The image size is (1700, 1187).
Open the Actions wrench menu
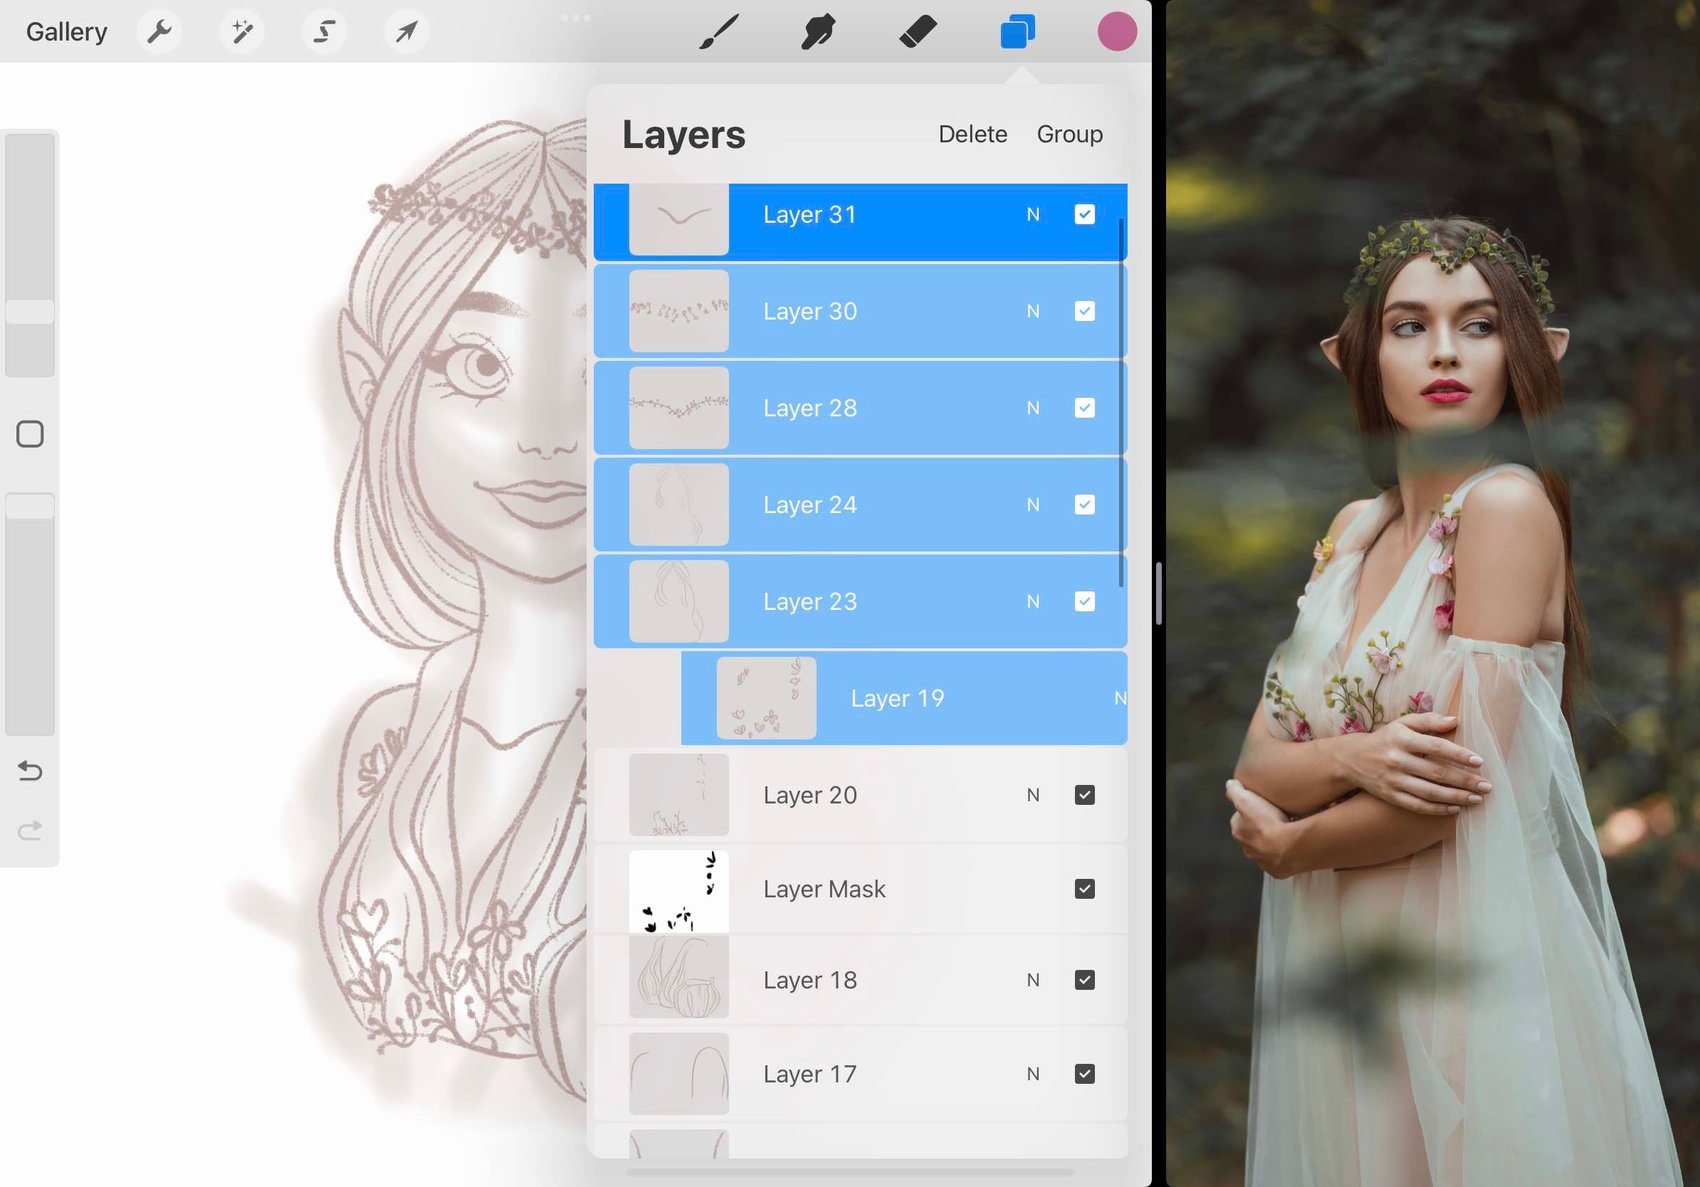(159, 32)
